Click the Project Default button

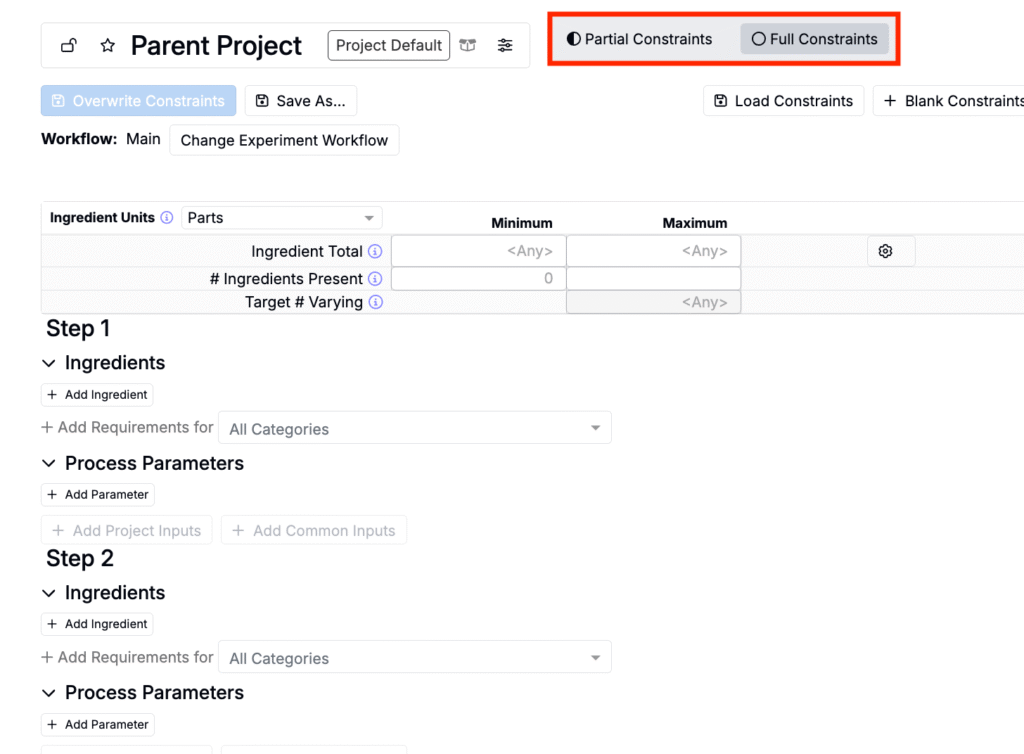[x=388, y=45]
